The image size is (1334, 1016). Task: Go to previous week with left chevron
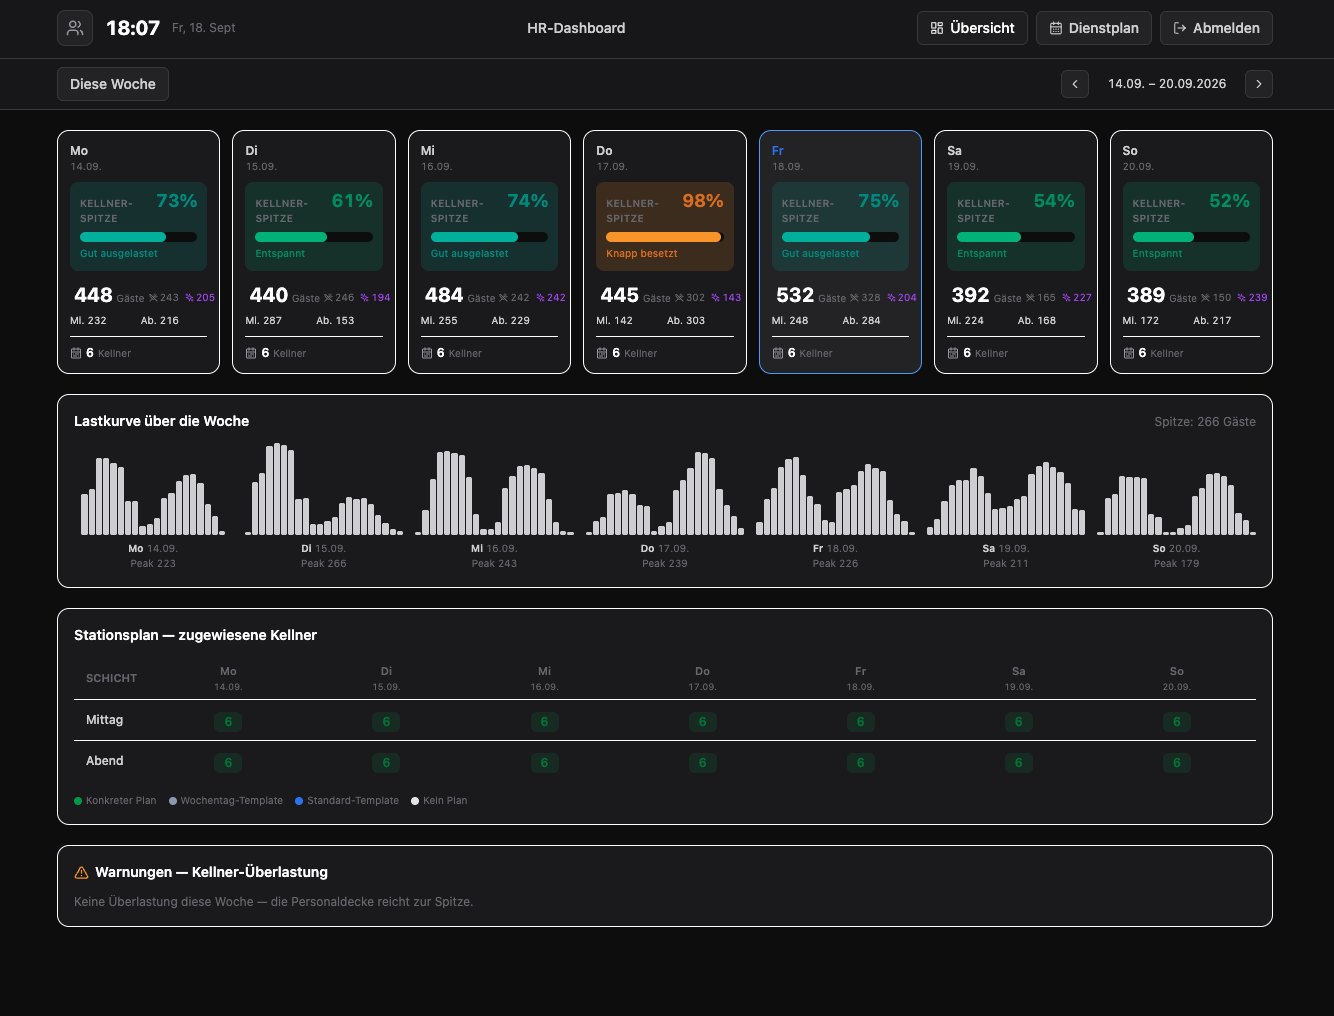tap(1075, 84)
